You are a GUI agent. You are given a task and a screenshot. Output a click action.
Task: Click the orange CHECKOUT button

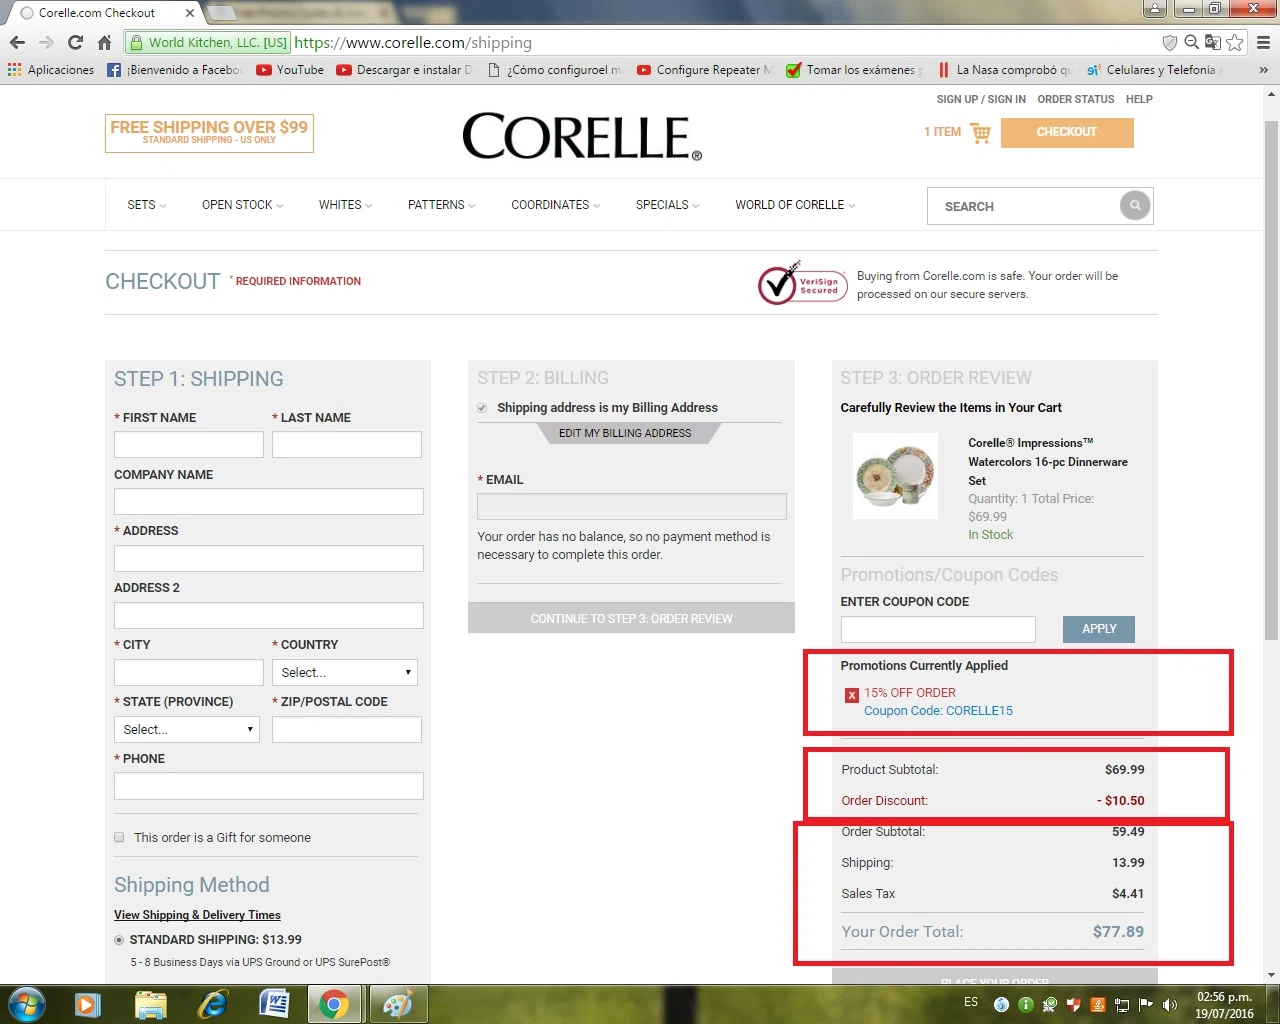click(x=1067, y=133)
